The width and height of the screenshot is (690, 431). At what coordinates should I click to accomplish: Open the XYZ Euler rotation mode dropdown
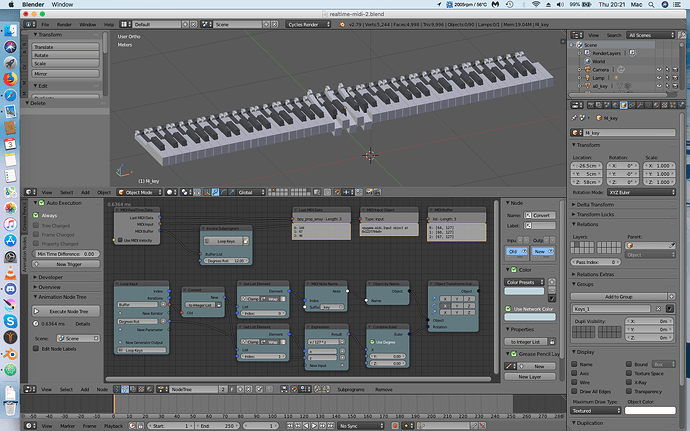click(641, 192)
